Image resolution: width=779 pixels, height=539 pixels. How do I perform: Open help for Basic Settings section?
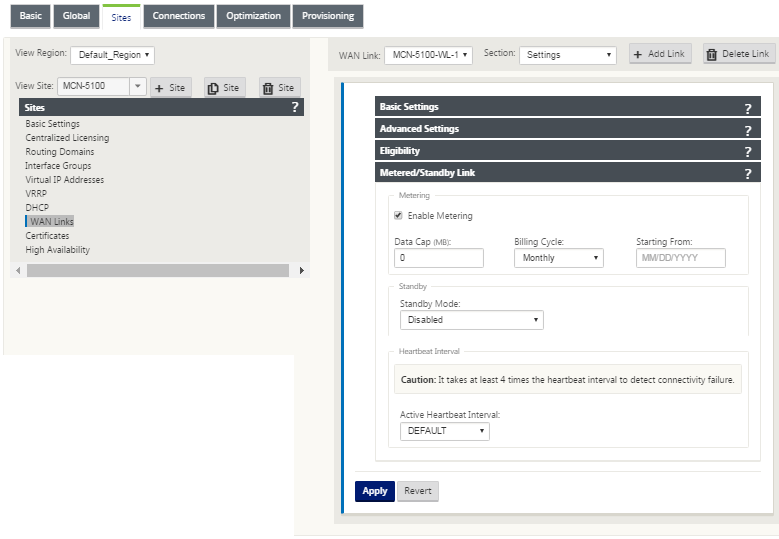pyautogui.click(x=748, y=108)
